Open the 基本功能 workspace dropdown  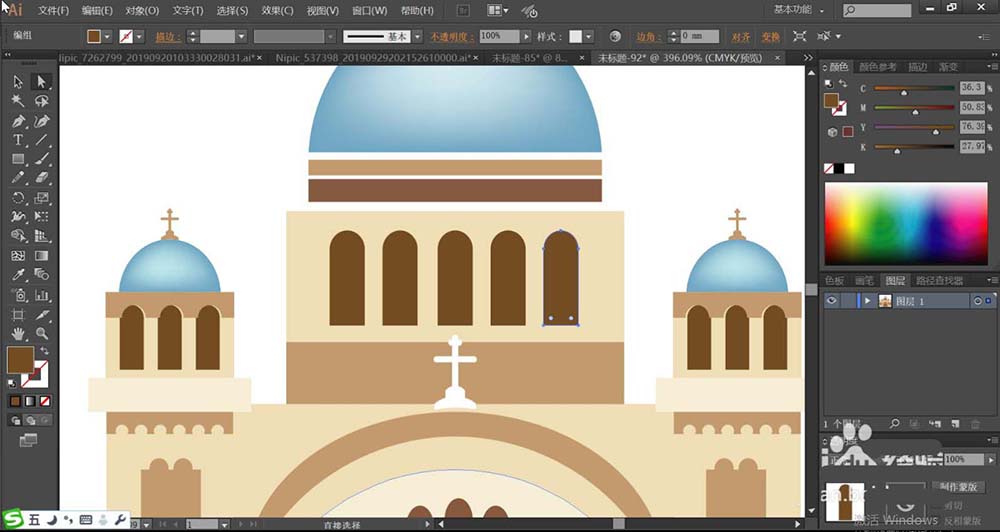click(x=800, y=10)
